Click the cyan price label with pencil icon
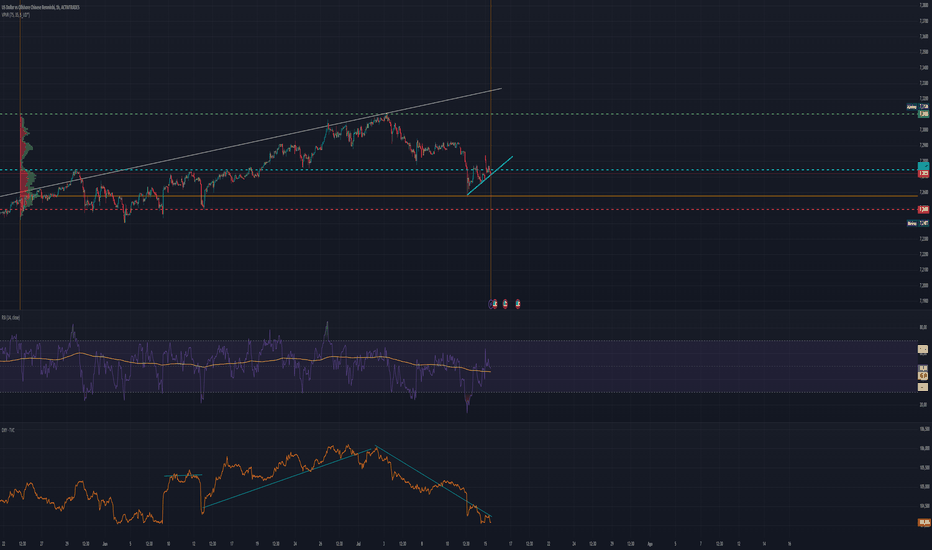932x550 pixels. tap(924, 166)
